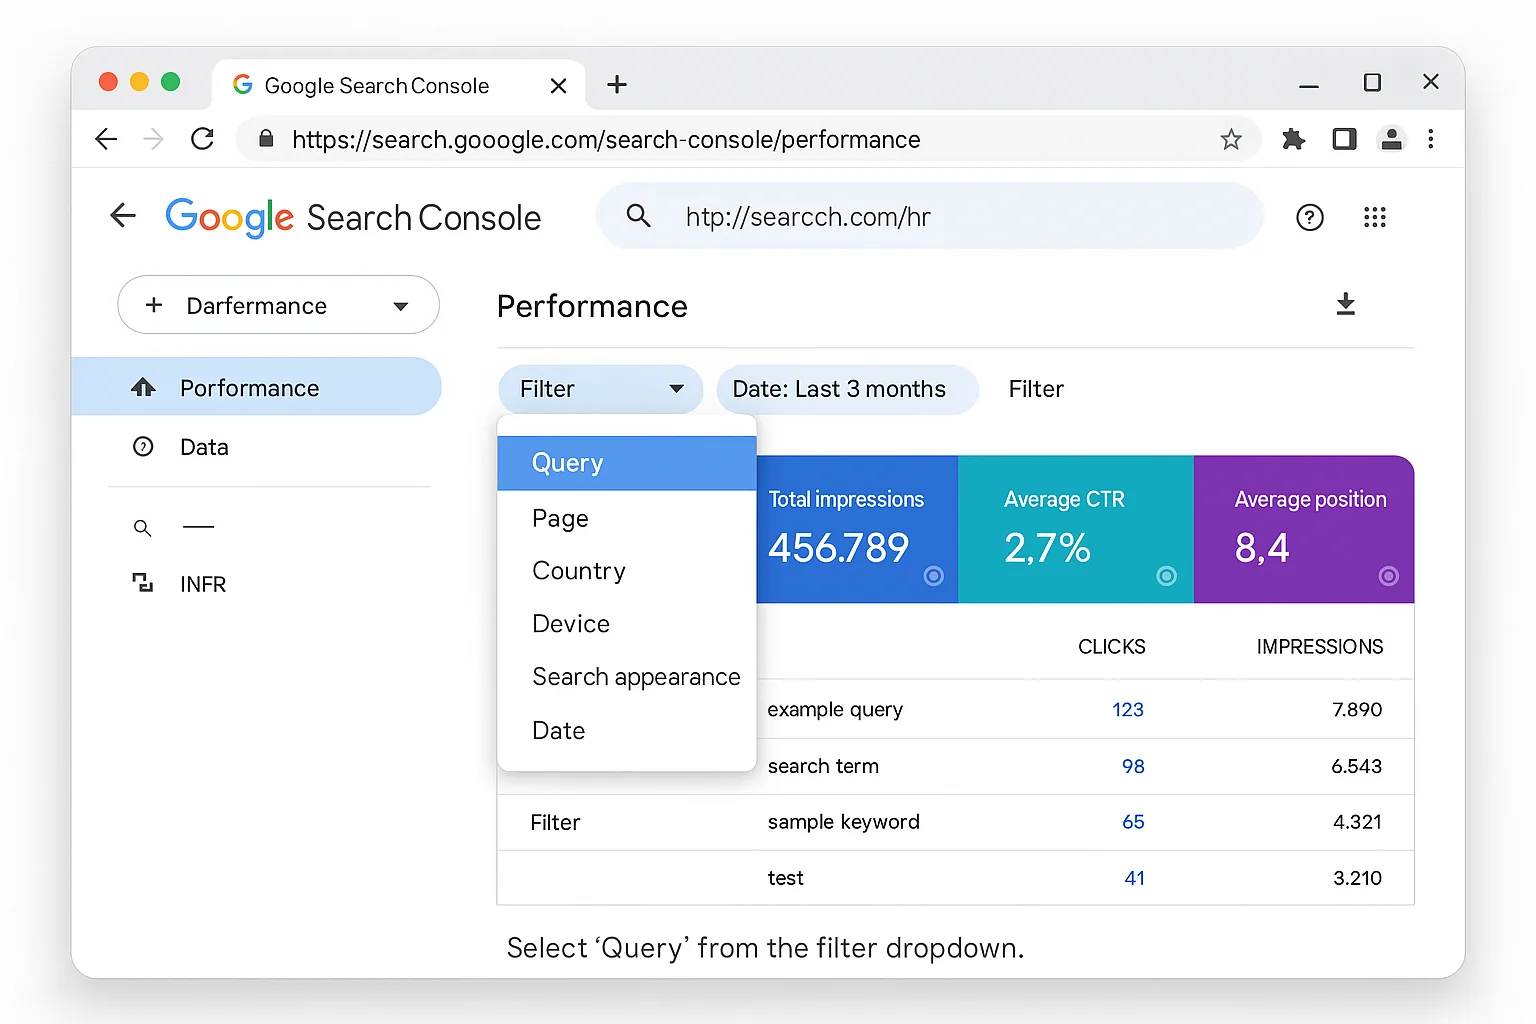1536x1024 pixels.
Task: Click the 123 clicks link for example query
Action: tap(1128, 709)
